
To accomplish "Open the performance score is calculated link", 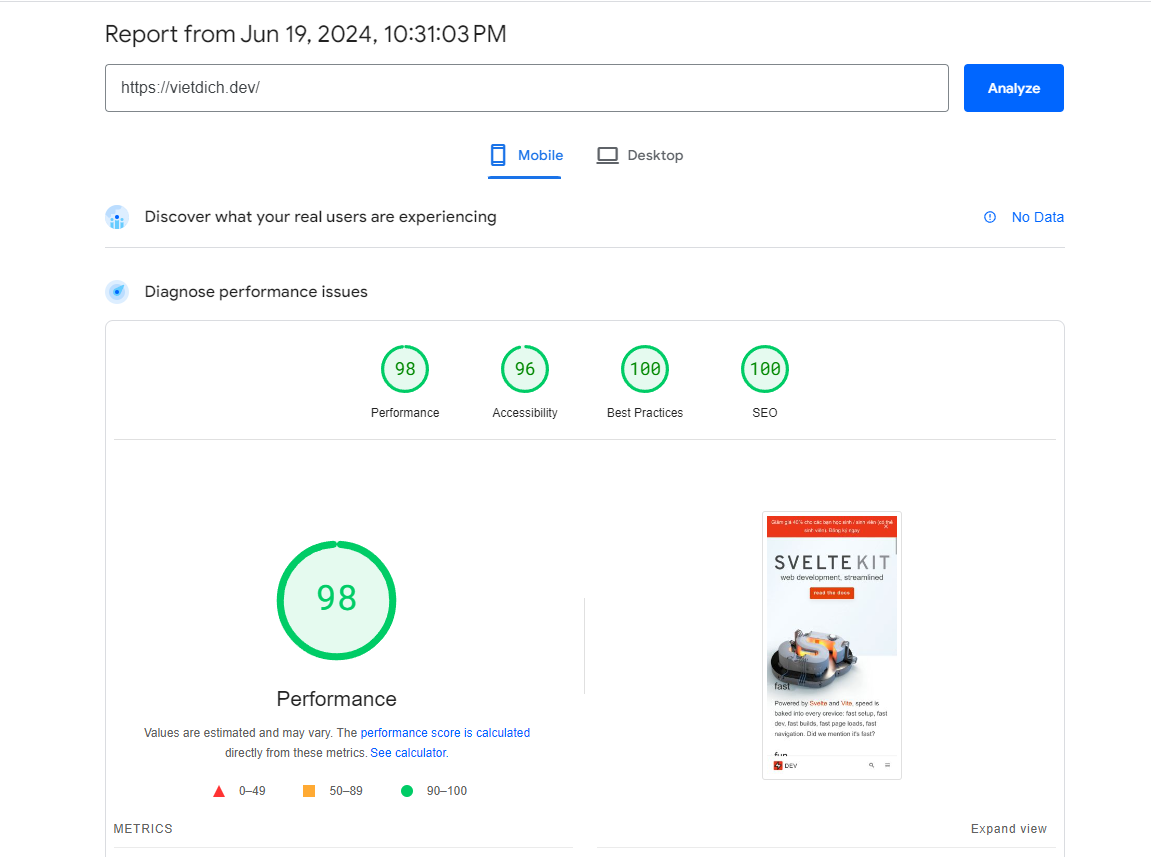I will 445,733.
